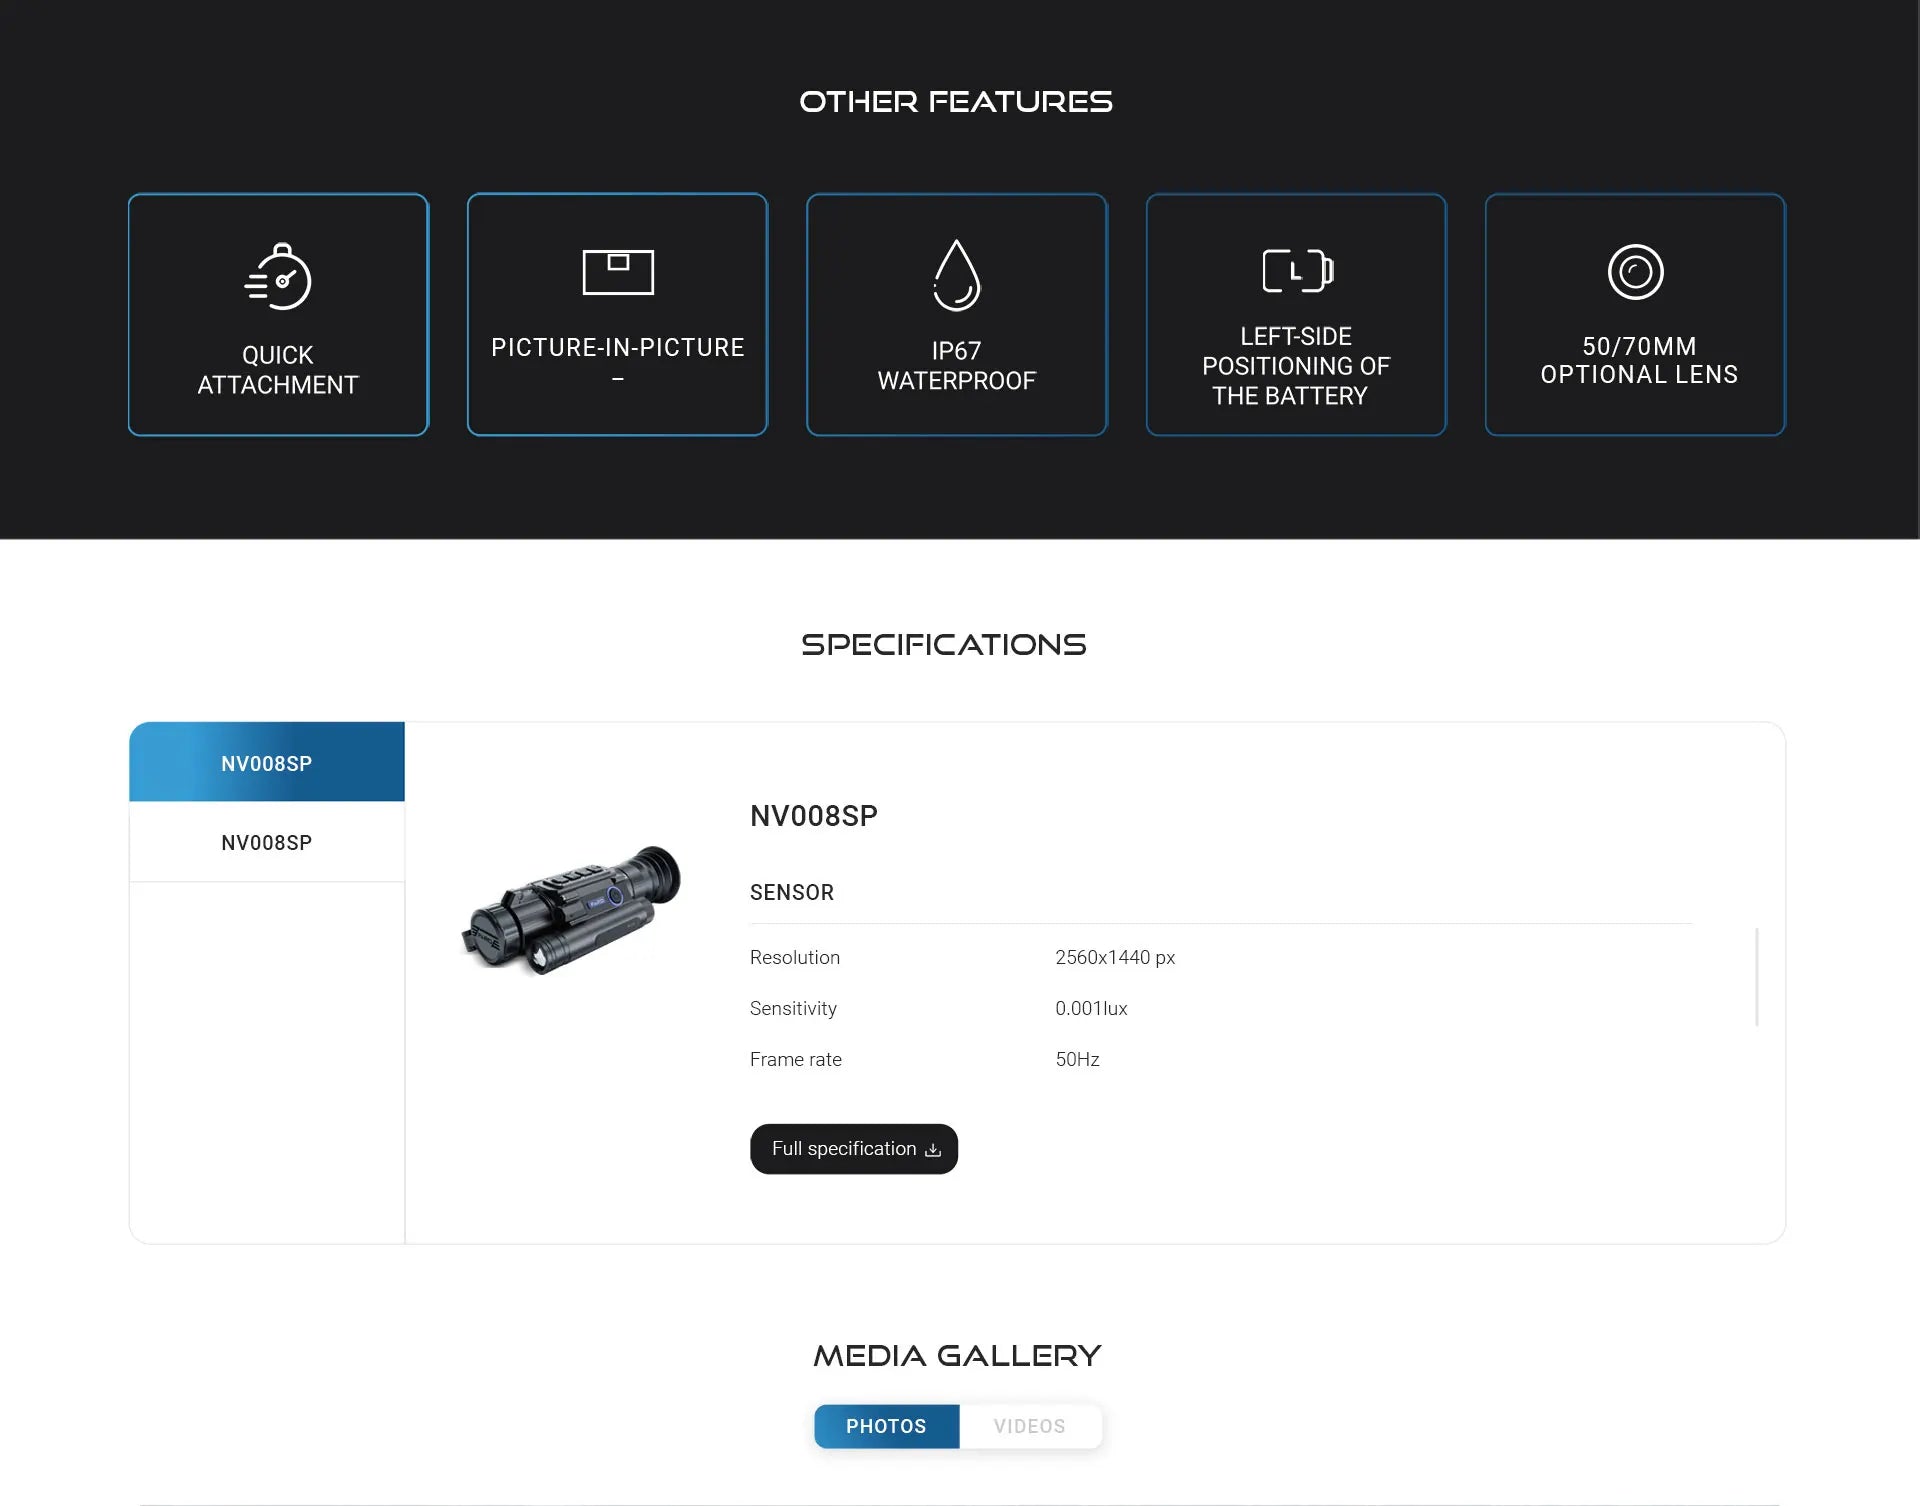
Task: Click the specifications panel scrollbar
Action: pyautogui.click(x=1756, y=976)
